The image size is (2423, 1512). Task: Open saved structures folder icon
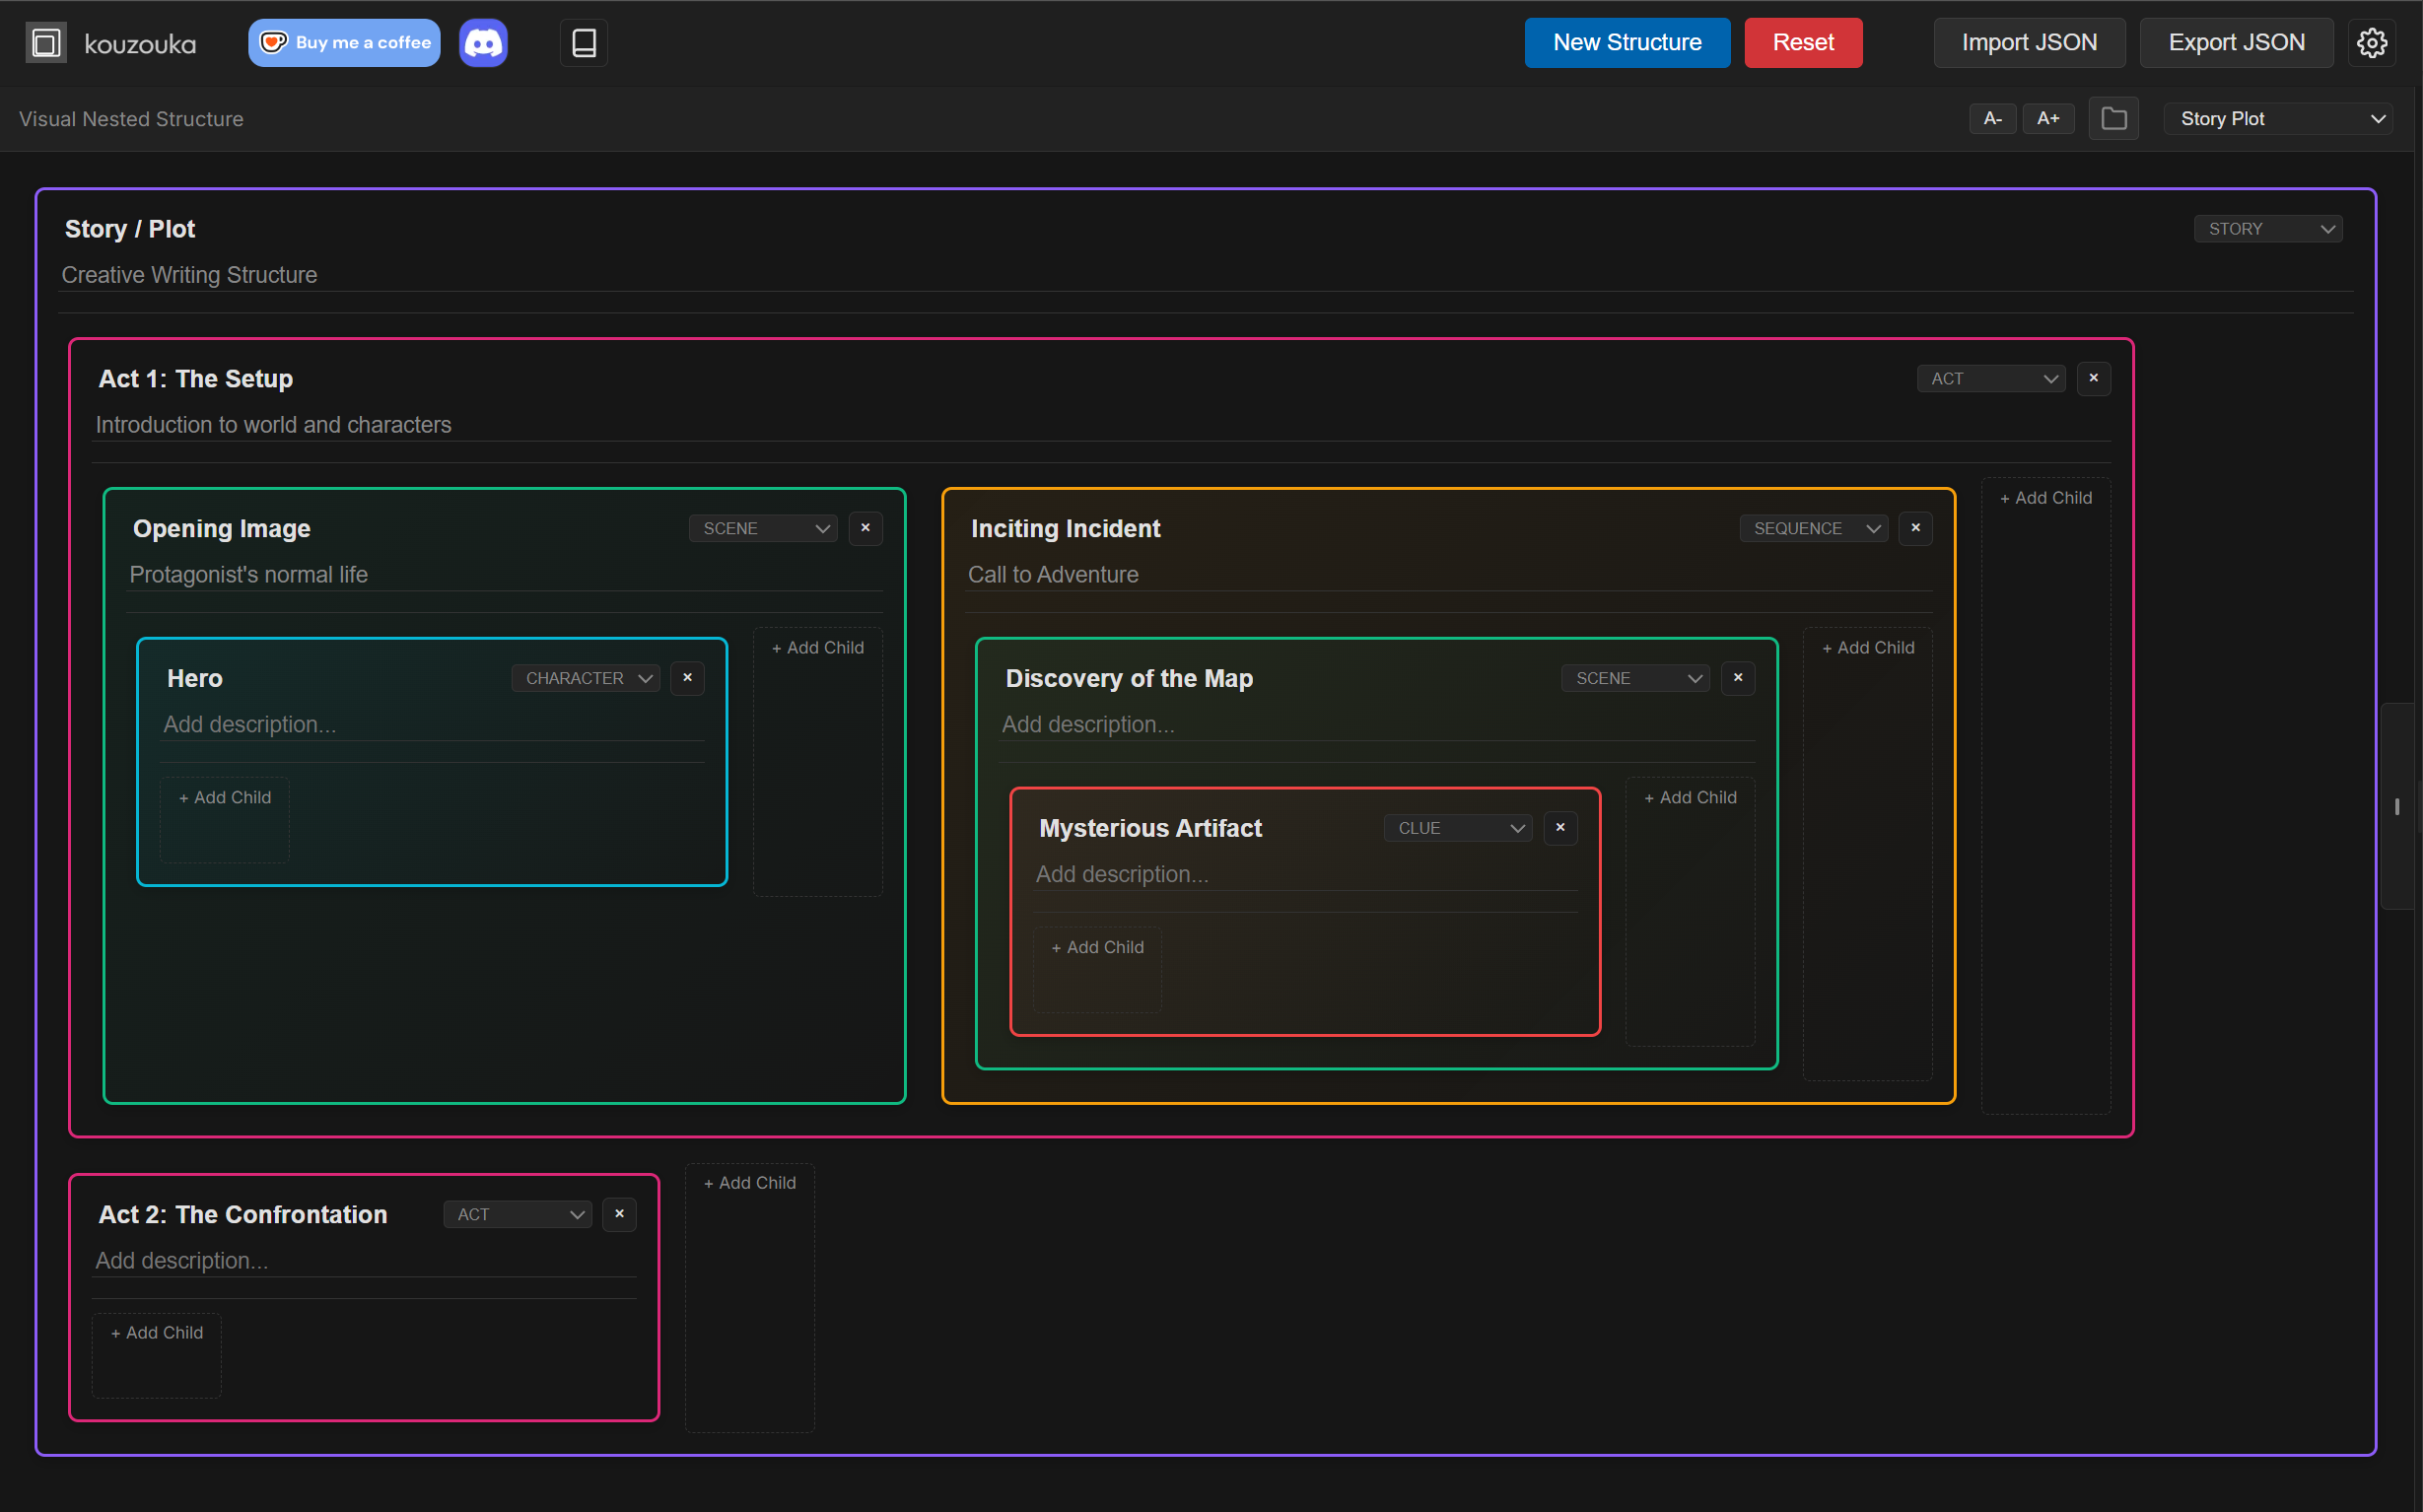click(x=2113, y=118)
